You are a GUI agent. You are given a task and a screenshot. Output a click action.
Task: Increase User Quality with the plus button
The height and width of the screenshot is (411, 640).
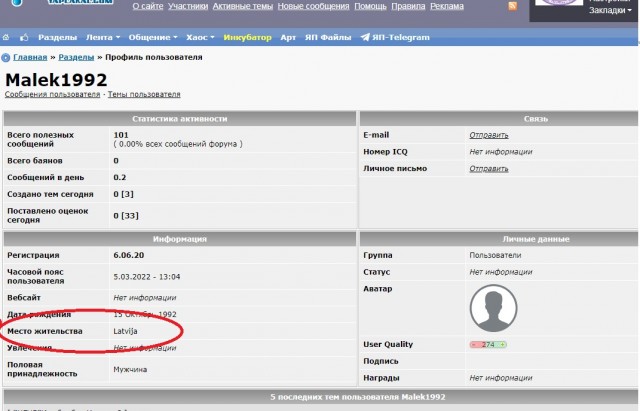(502, 344)
